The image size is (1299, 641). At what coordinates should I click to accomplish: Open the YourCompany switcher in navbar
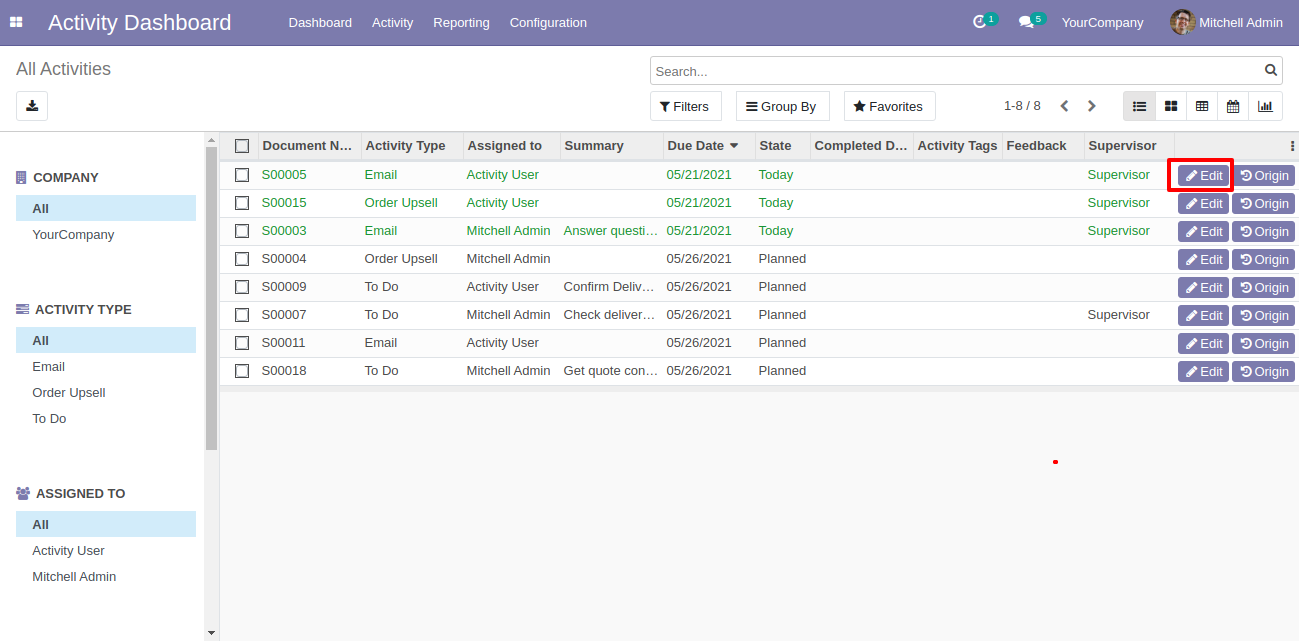1102,22
